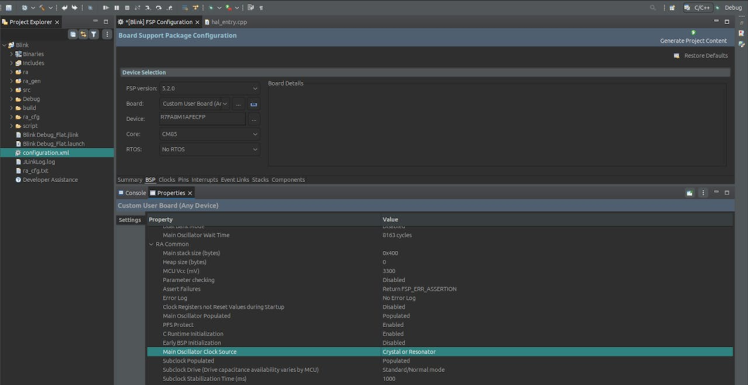Click Main stack size value 0x400

click(390, 253)
